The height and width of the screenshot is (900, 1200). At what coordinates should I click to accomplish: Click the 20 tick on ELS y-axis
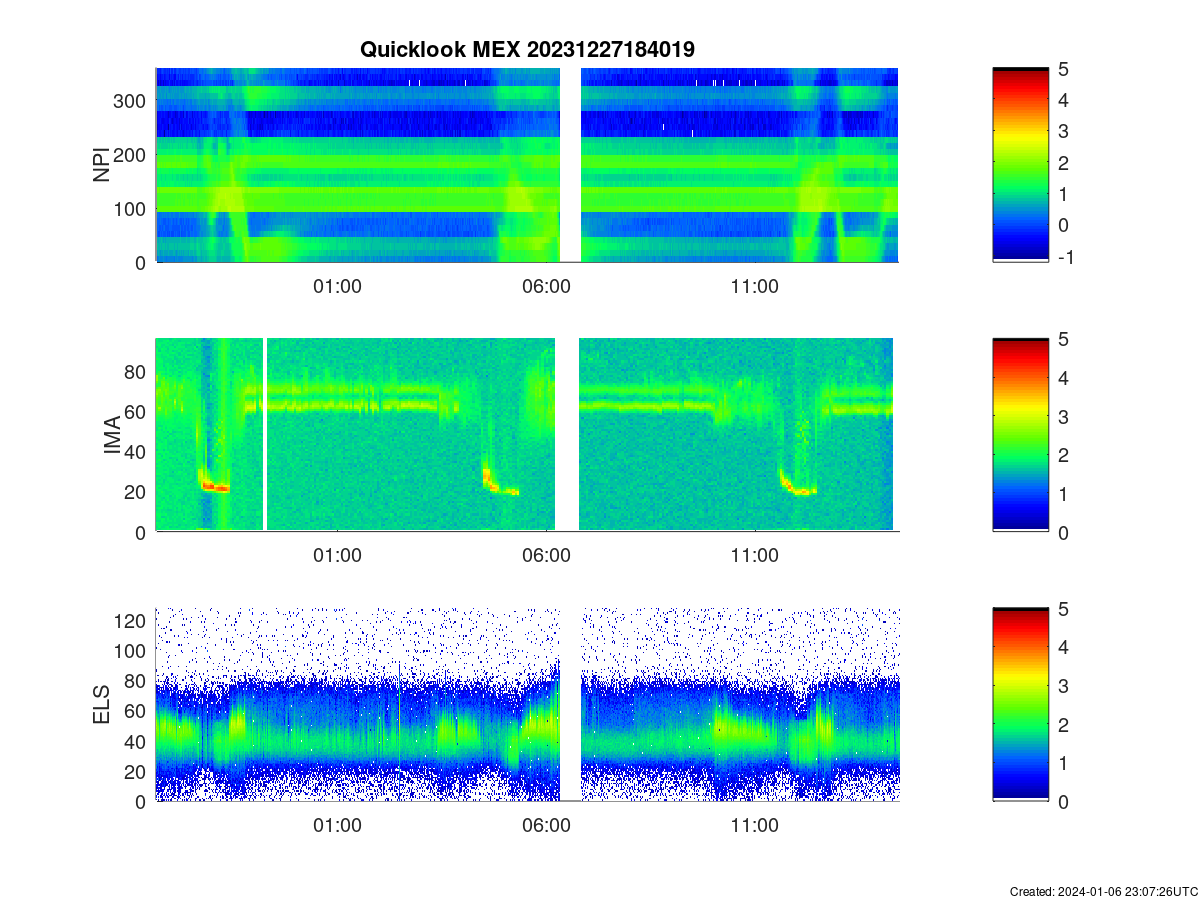click(137, 771)
